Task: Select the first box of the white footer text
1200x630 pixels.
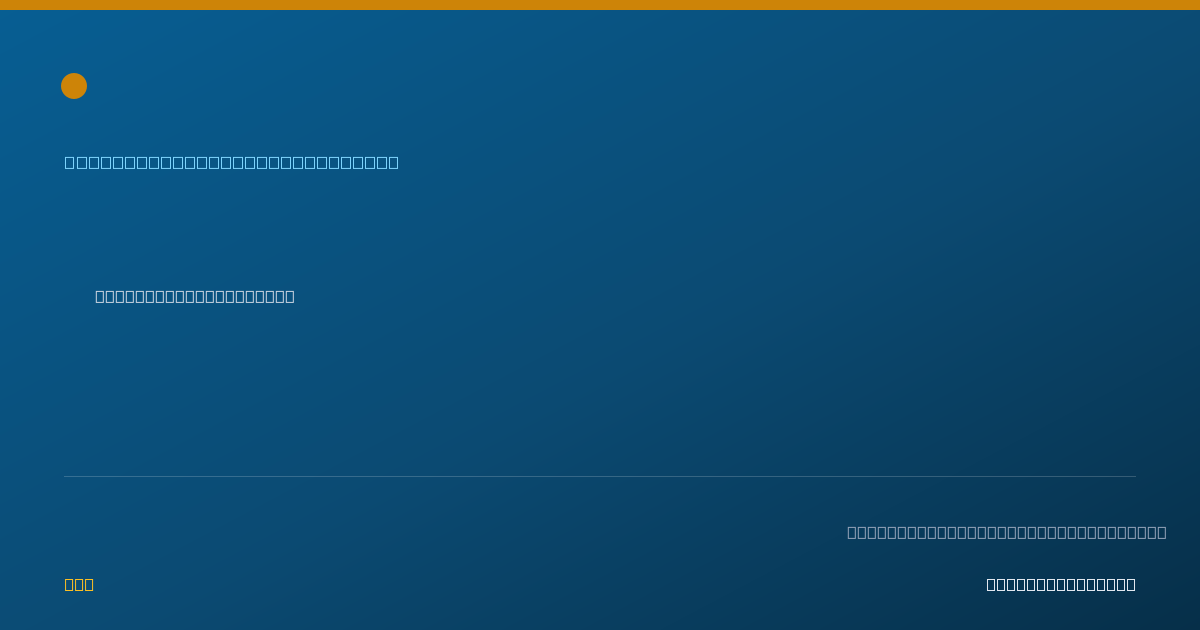Action: [991, 584]
